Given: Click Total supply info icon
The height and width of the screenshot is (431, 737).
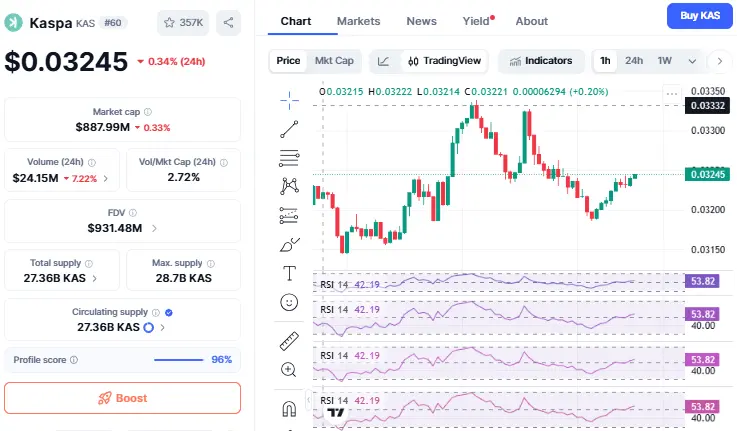Looking at the screenshot, I should coord(89,264).
